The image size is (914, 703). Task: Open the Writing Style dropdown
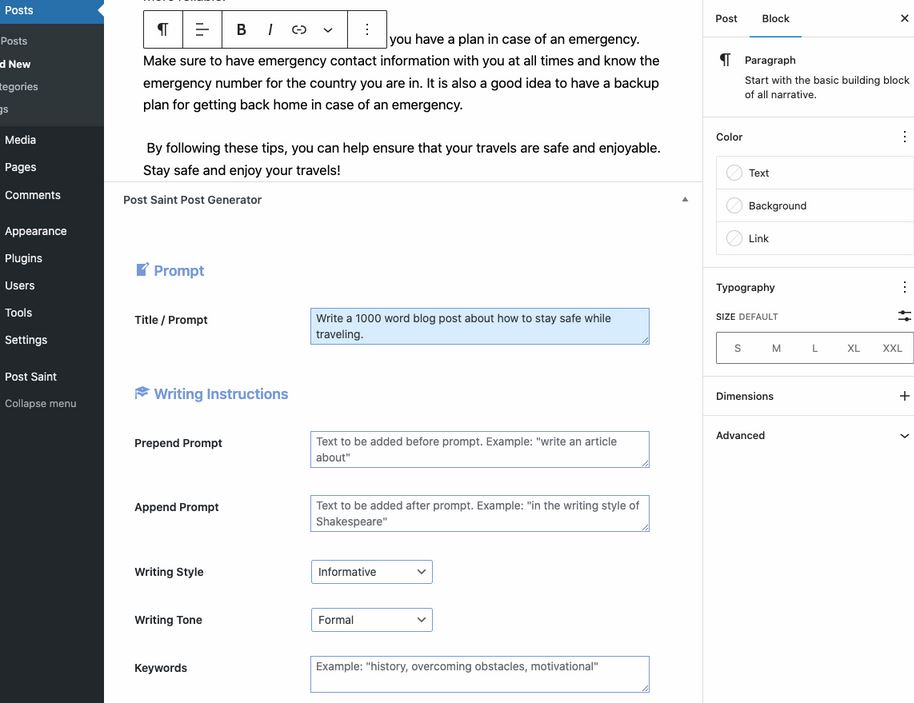[x=371, y=572]
